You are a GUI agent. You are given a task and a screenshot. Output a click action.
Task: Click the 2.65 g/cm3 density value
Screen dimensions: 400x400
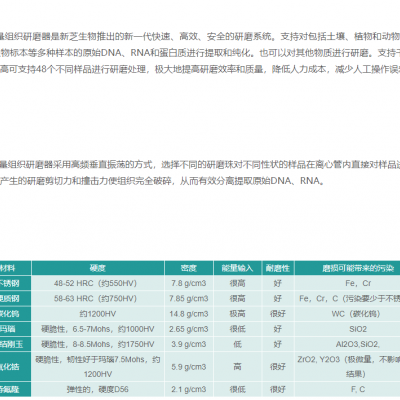[189, 329]
